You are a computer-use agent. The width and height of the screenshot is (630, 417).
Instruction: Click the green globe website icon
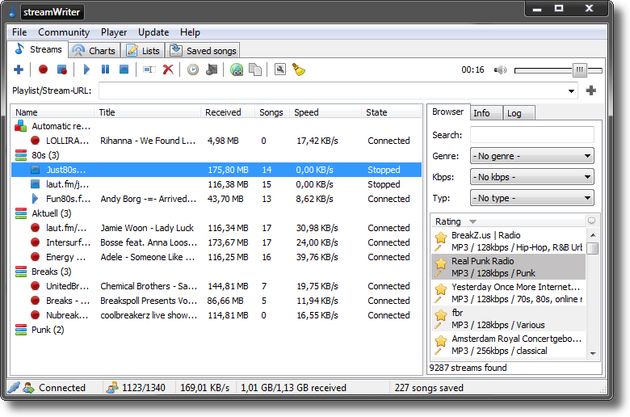pos(237,70)
